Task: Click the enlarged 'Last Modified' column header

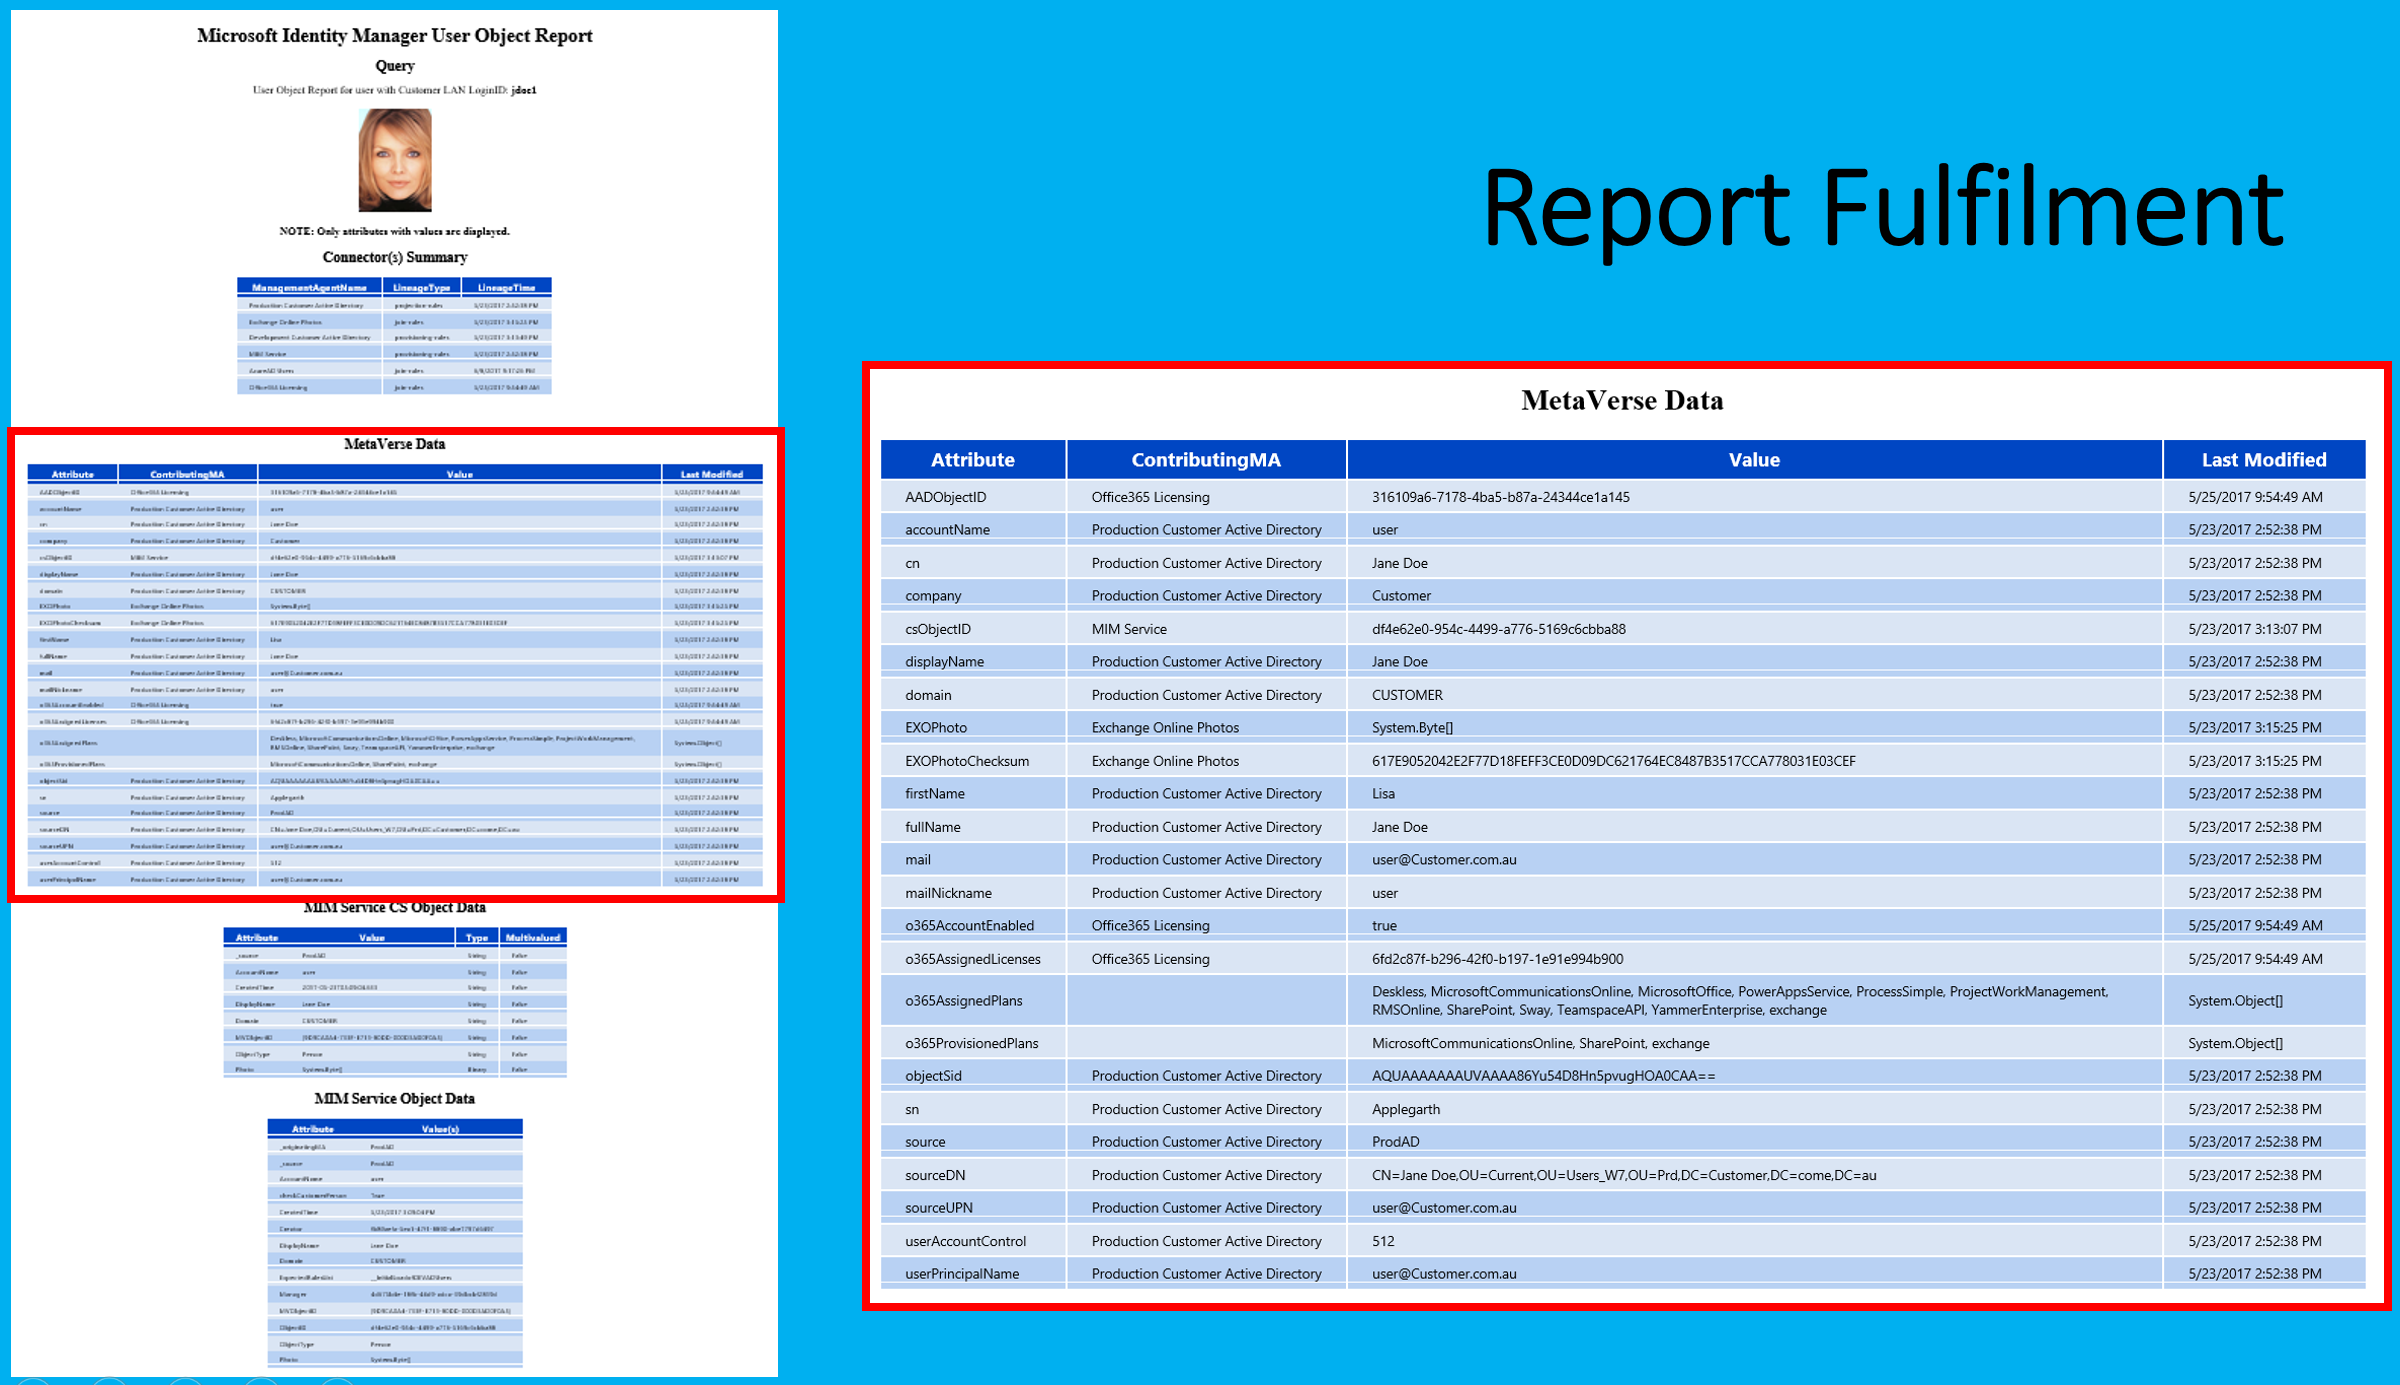Action: (x=2263, y=460)
